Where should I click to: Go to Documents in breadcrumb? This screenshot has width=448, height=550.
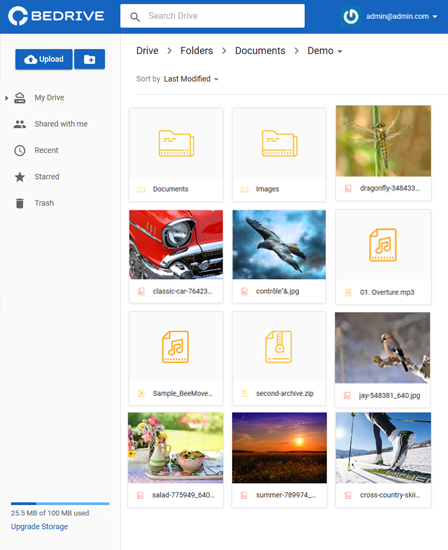(260, 51)
